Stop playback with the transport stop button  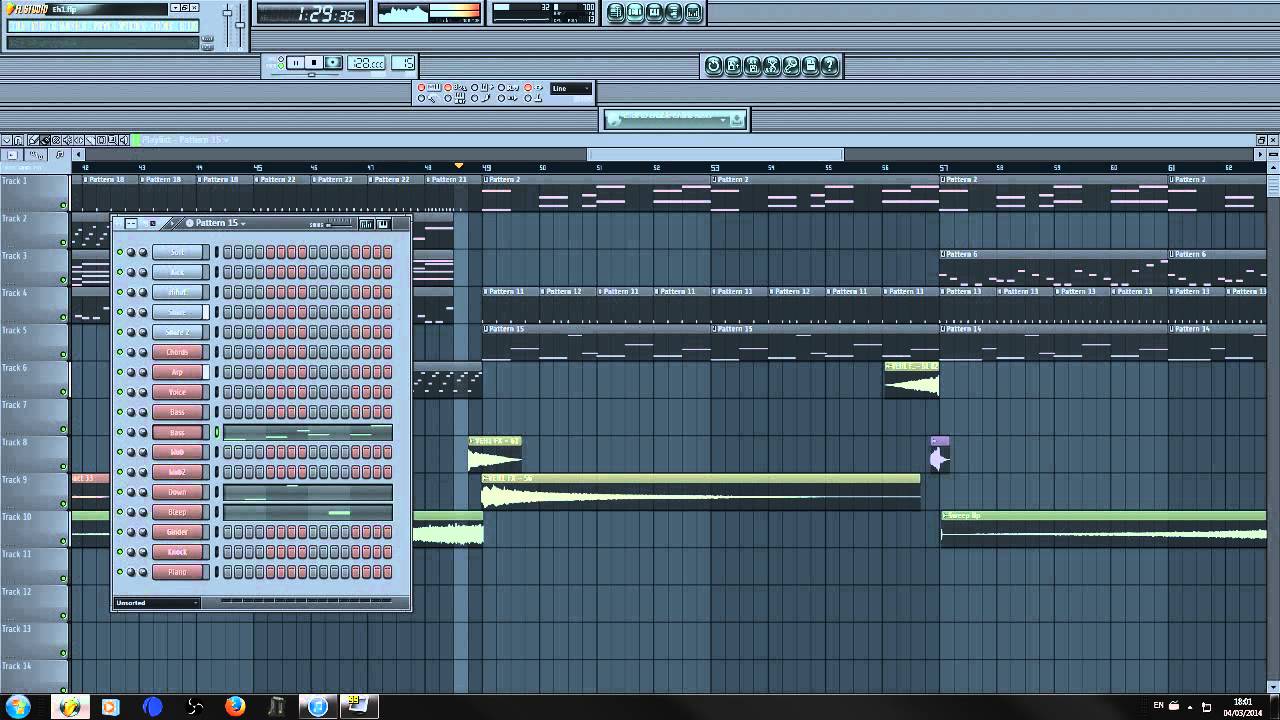point(314,62)
